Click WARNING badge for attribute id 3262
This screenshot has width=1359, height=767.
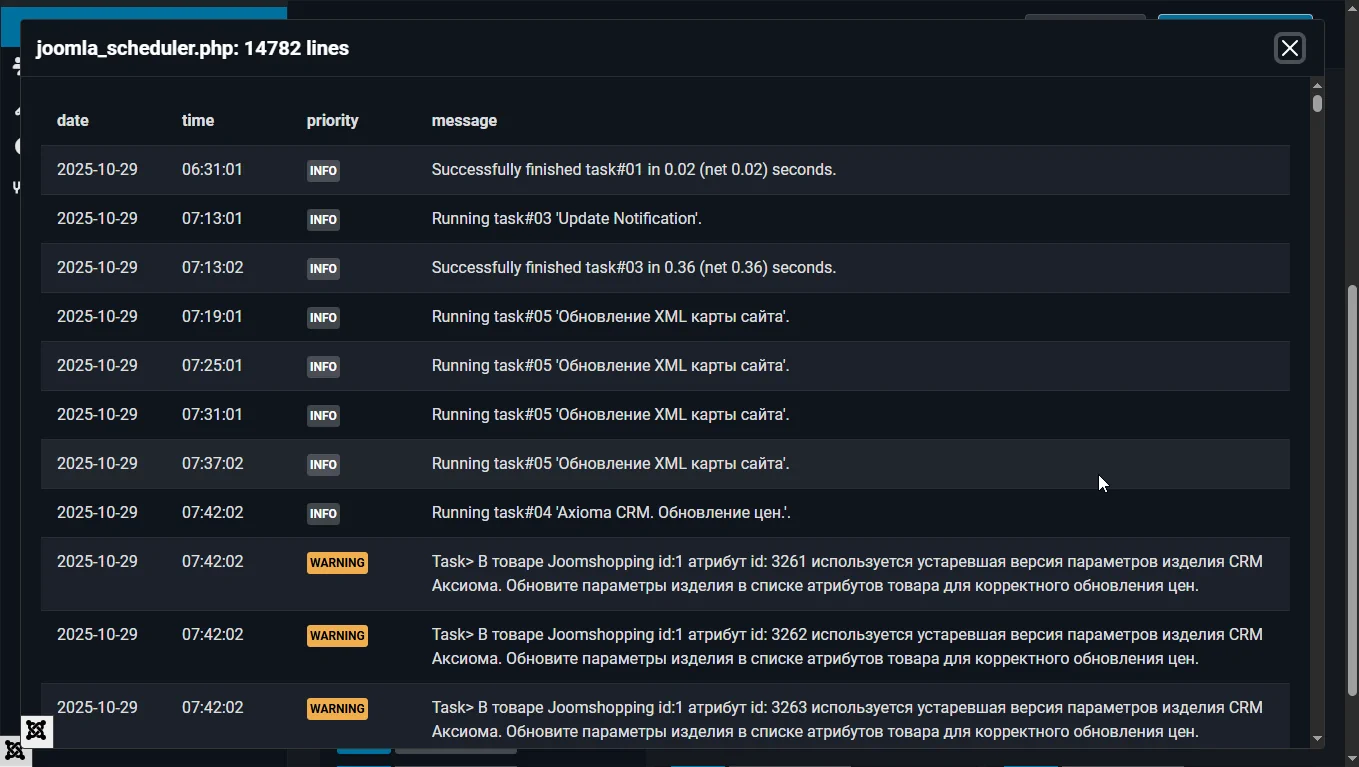[337, 636]
